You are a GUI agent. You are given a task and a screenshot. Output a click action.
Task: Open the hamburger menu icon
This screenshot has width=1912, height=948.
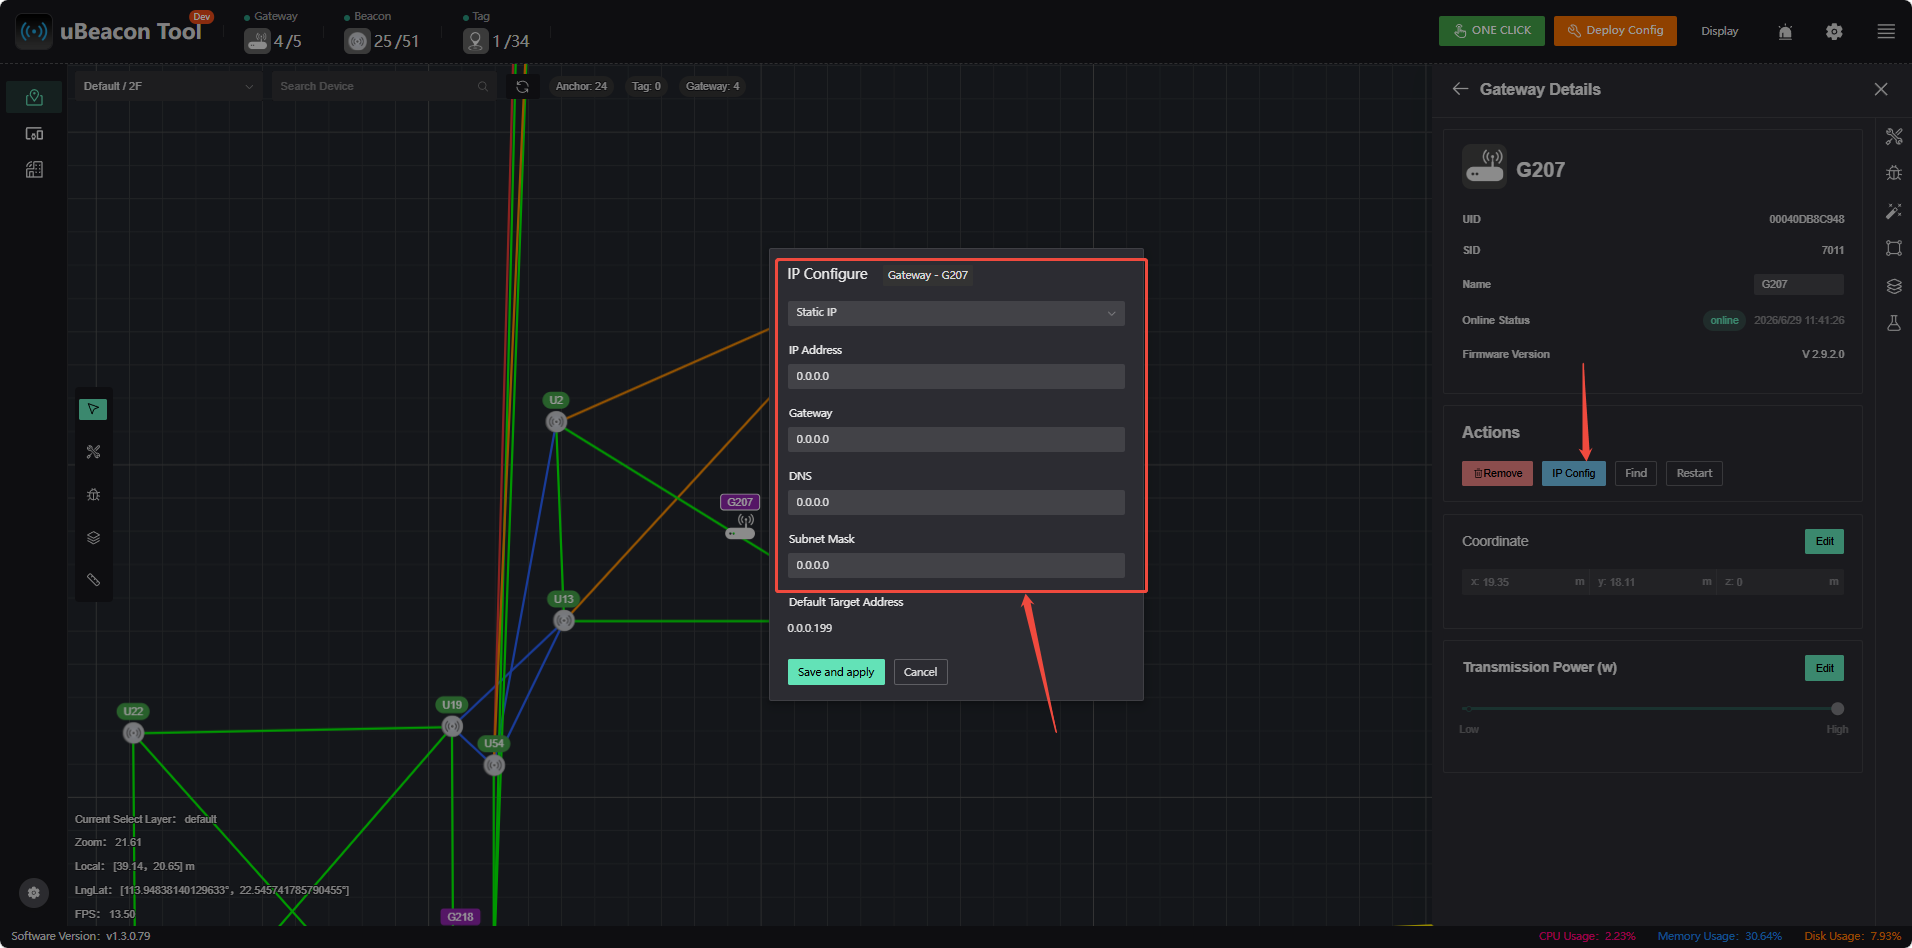click(x=1886, y=32)
